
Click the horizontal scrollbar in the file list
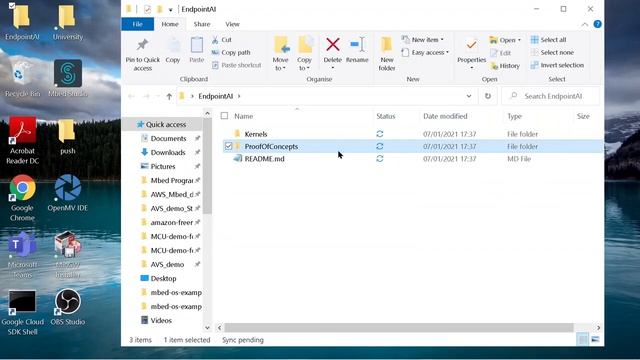pyautogui.click(x=399, y=327)
